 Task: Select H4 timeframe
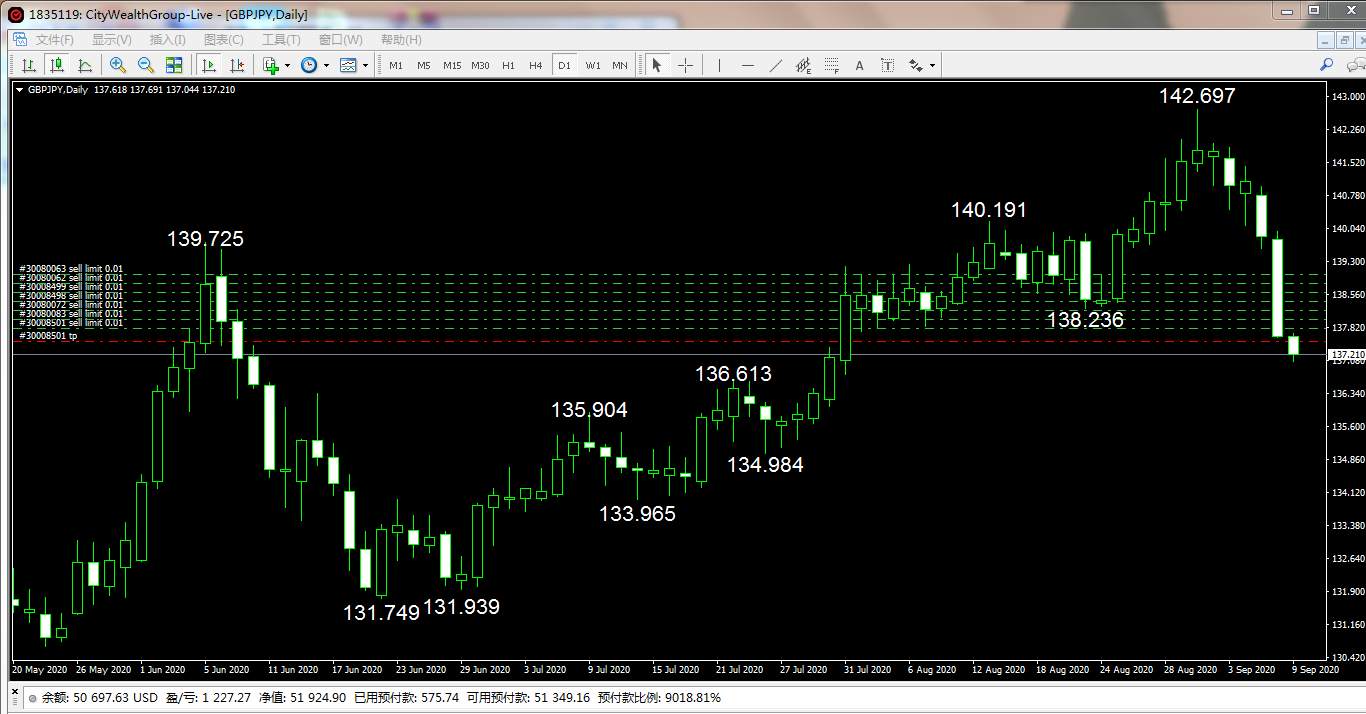[536, 65]
